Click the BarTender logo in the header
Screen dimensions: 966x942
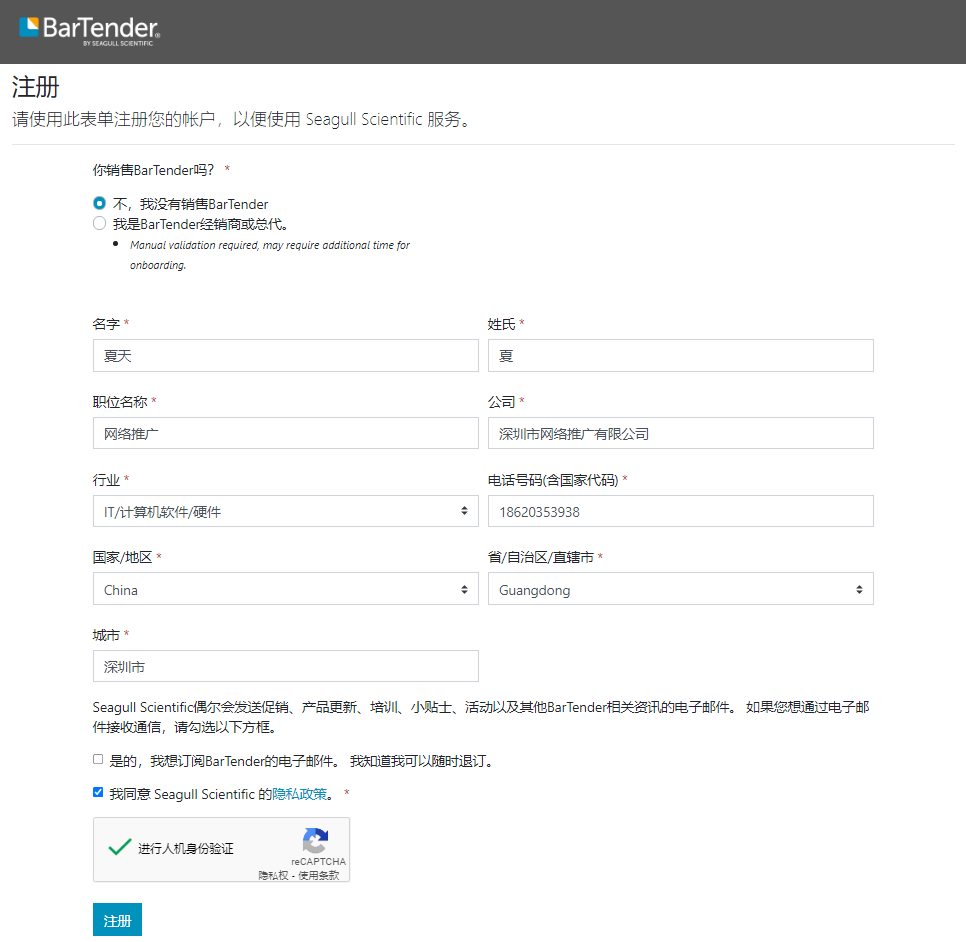[90, 31]
